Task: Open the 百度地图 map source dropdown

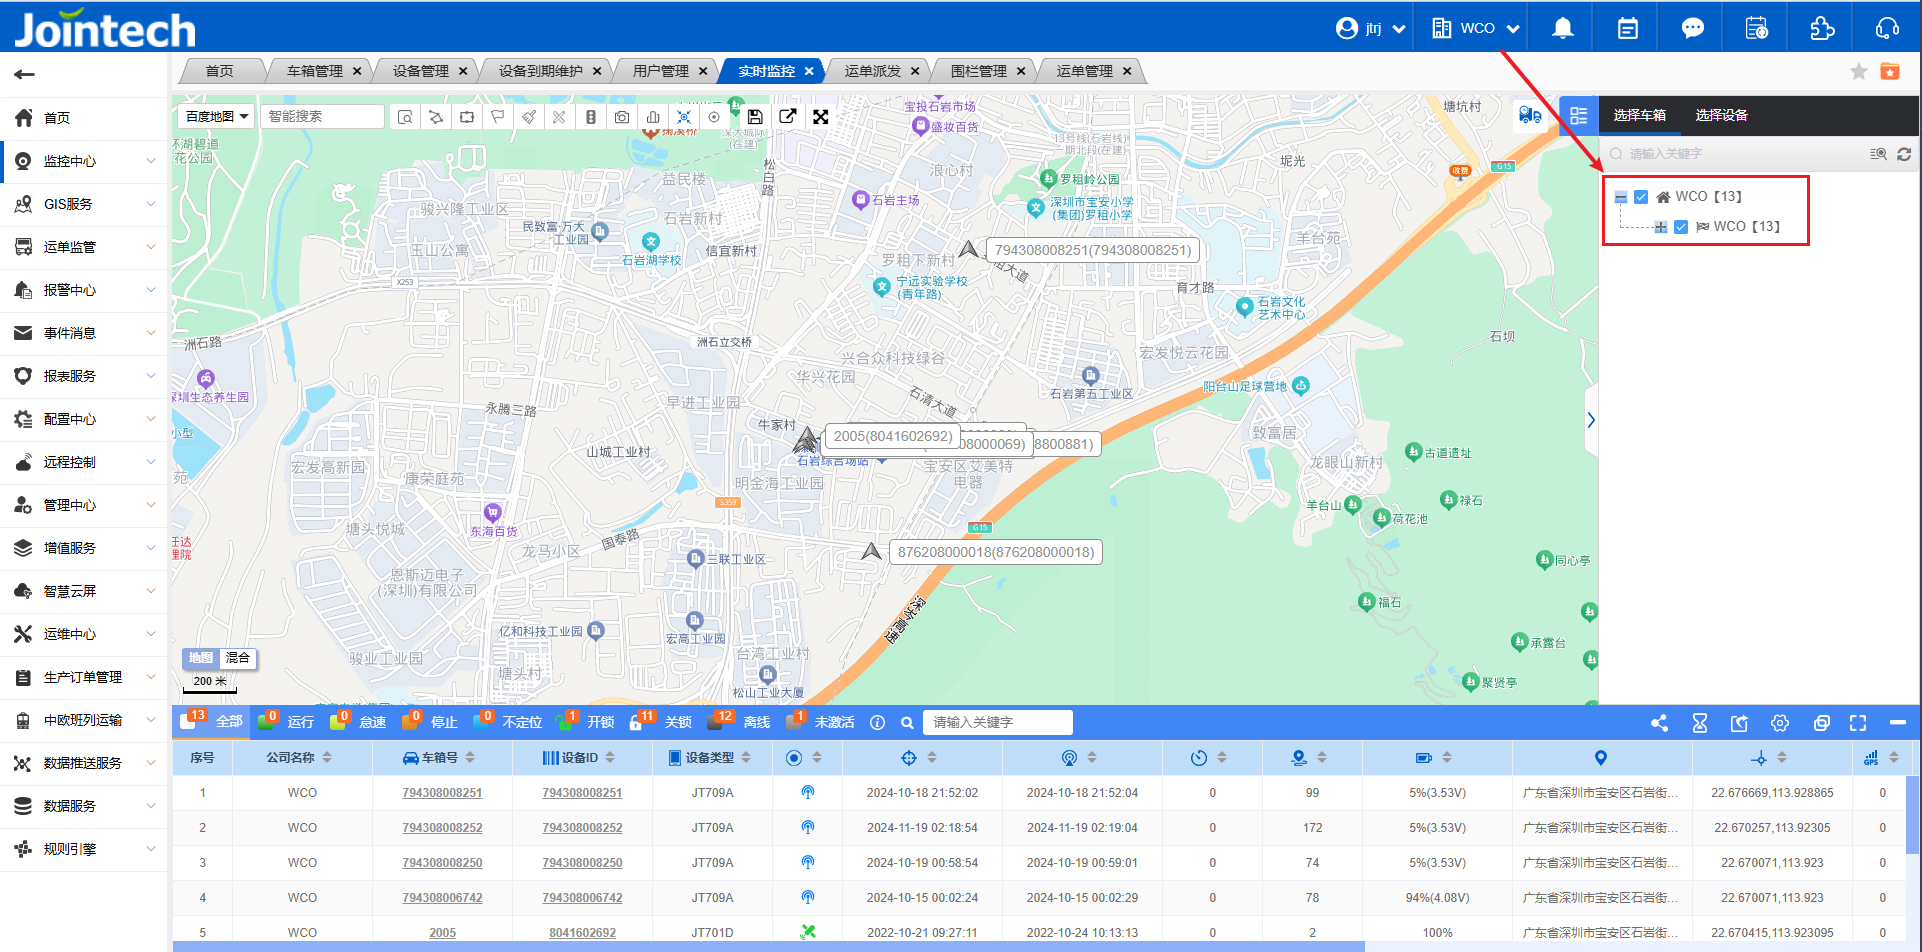Action: 216,117
